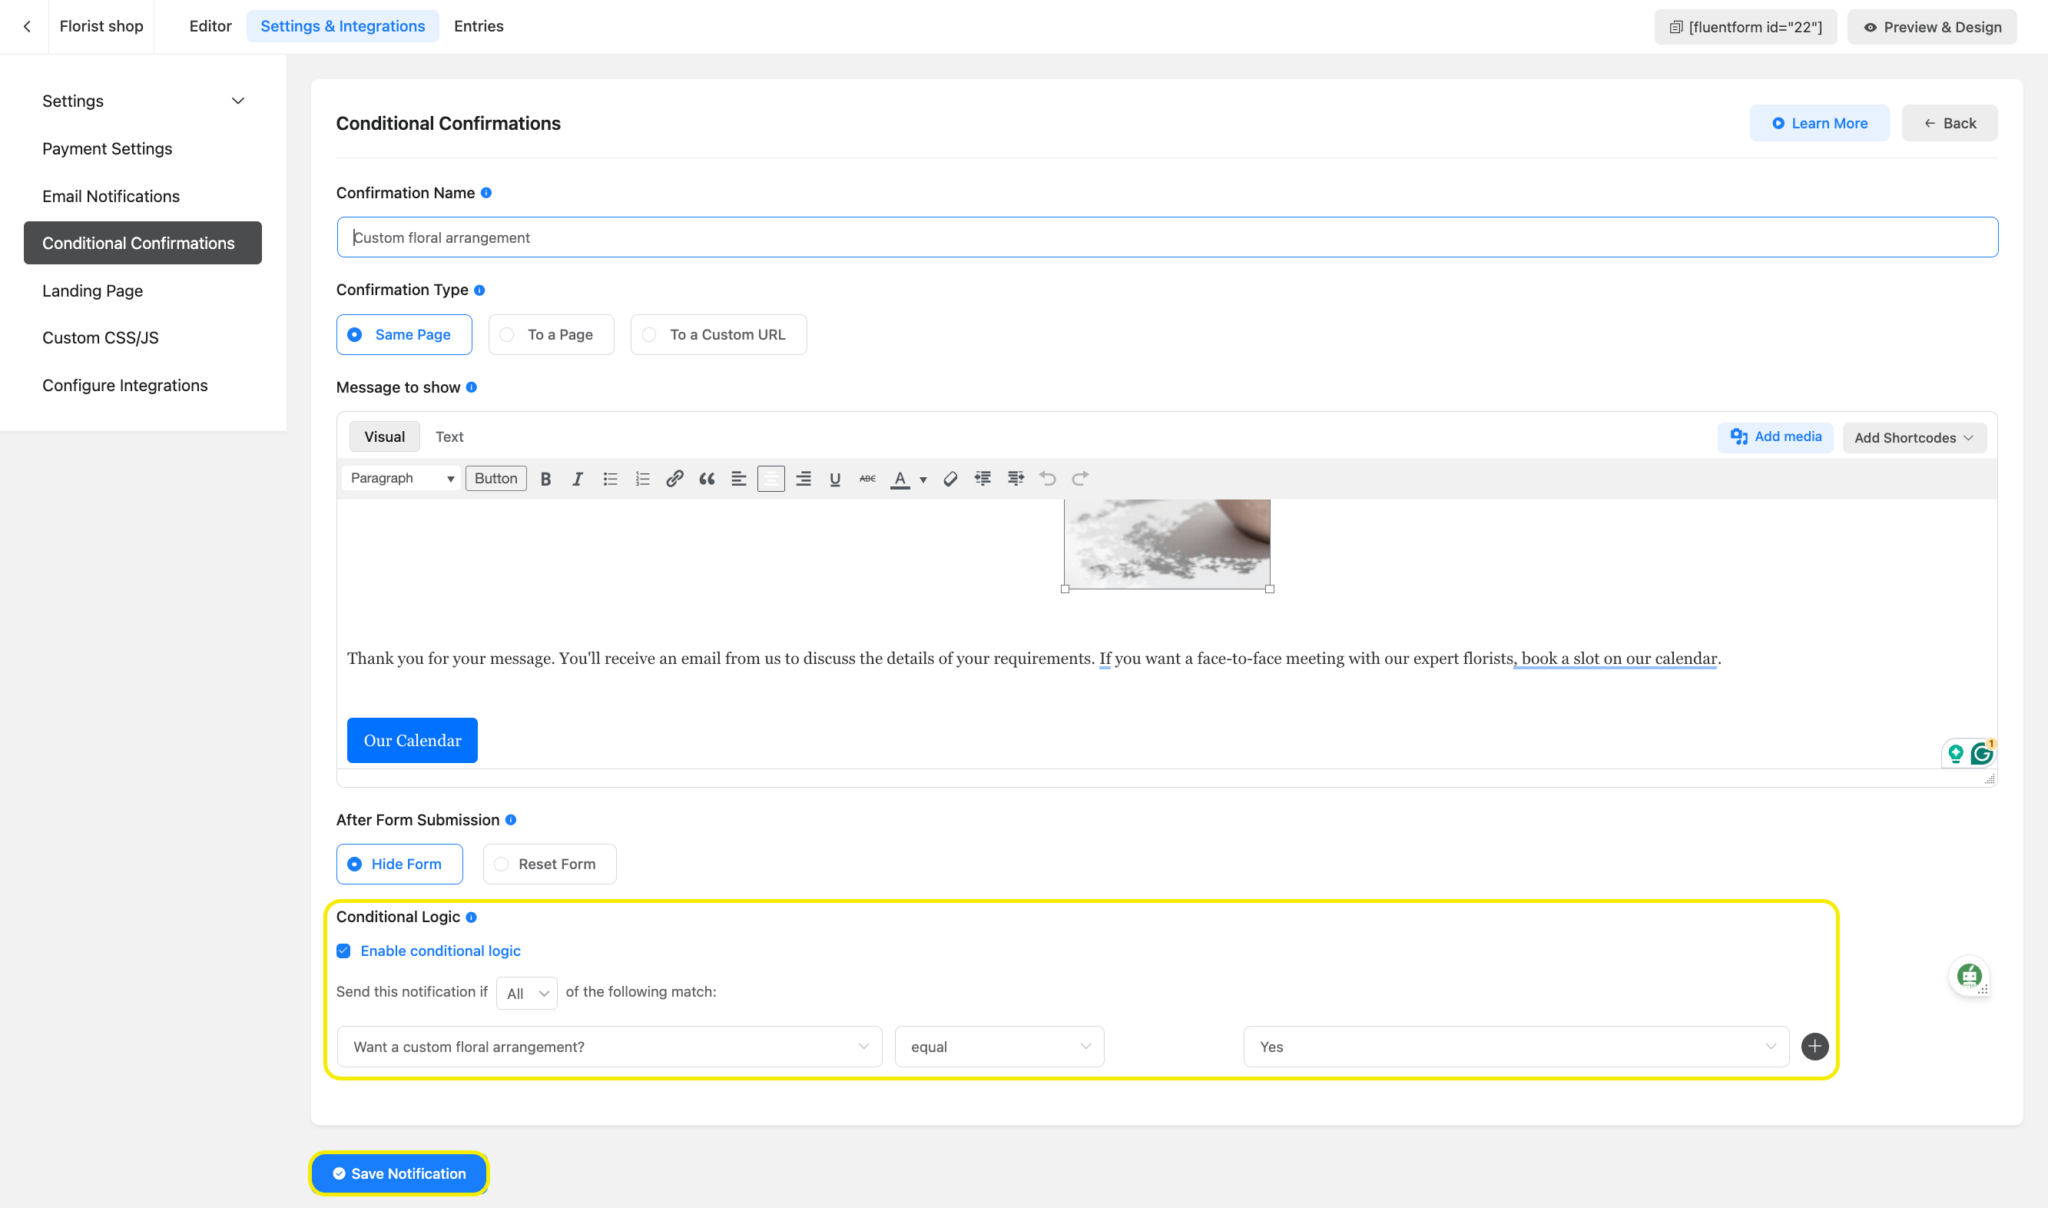Viewport: 2048px width, 1208px height.
Task: Switch editor to Text tab
Action: tap(449, 437)
